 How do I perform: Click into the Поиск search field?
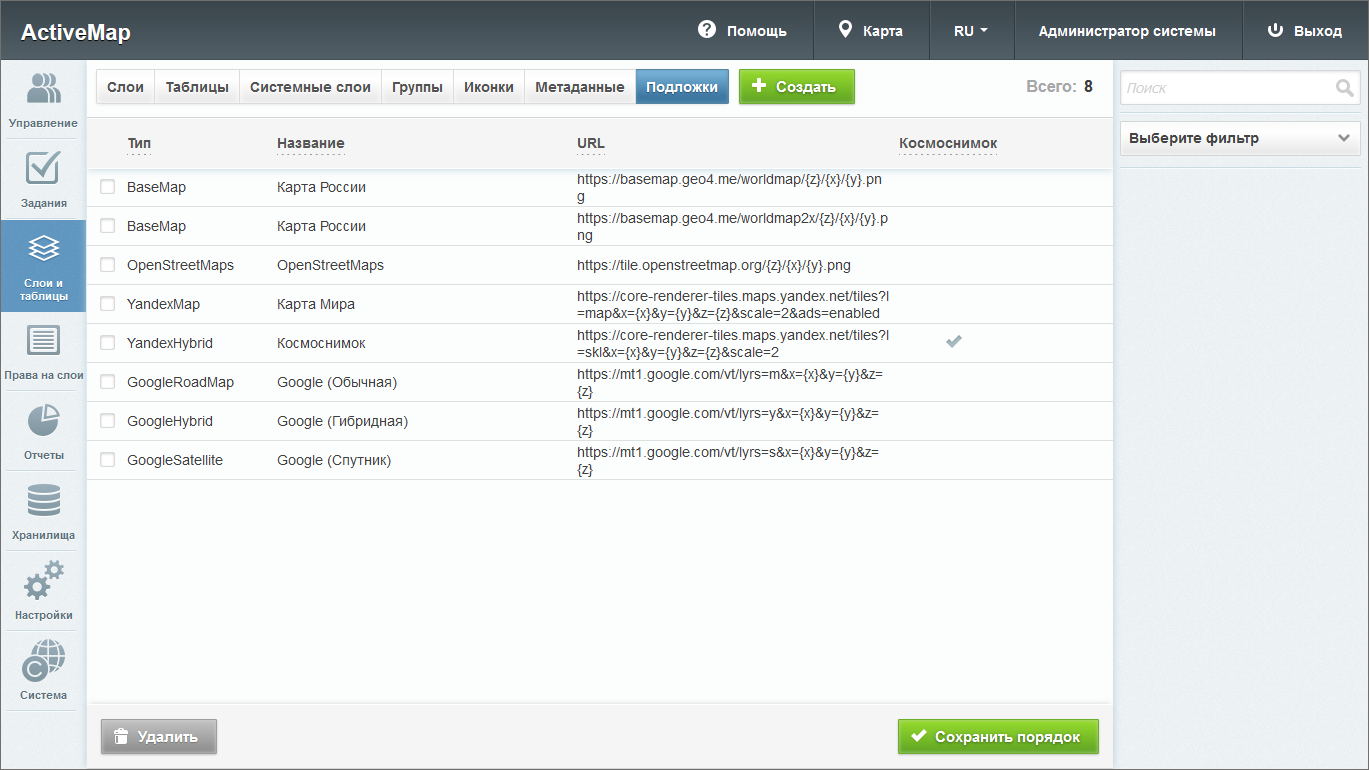pos(1228,88)
